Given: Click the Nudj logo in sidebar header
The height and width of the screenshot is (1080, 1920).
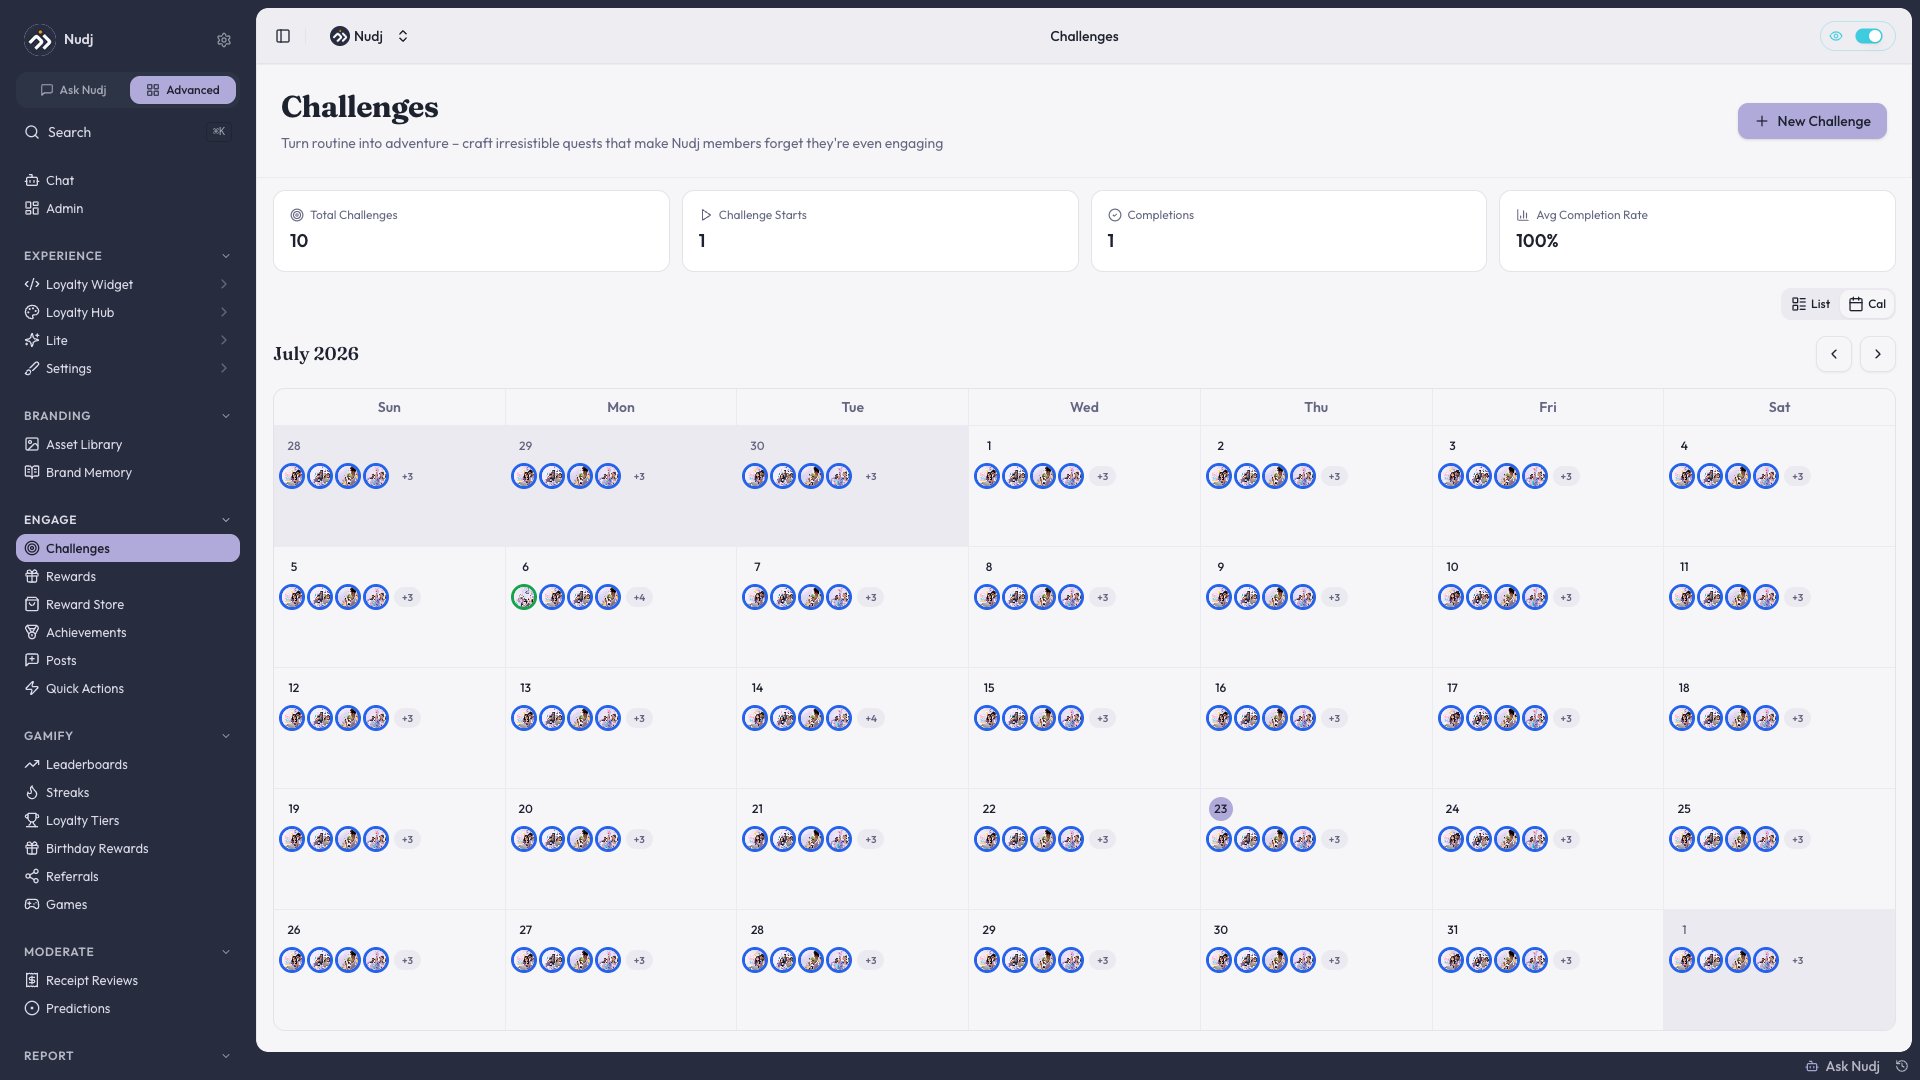Looking at the screenshot, I should [40, 40].
